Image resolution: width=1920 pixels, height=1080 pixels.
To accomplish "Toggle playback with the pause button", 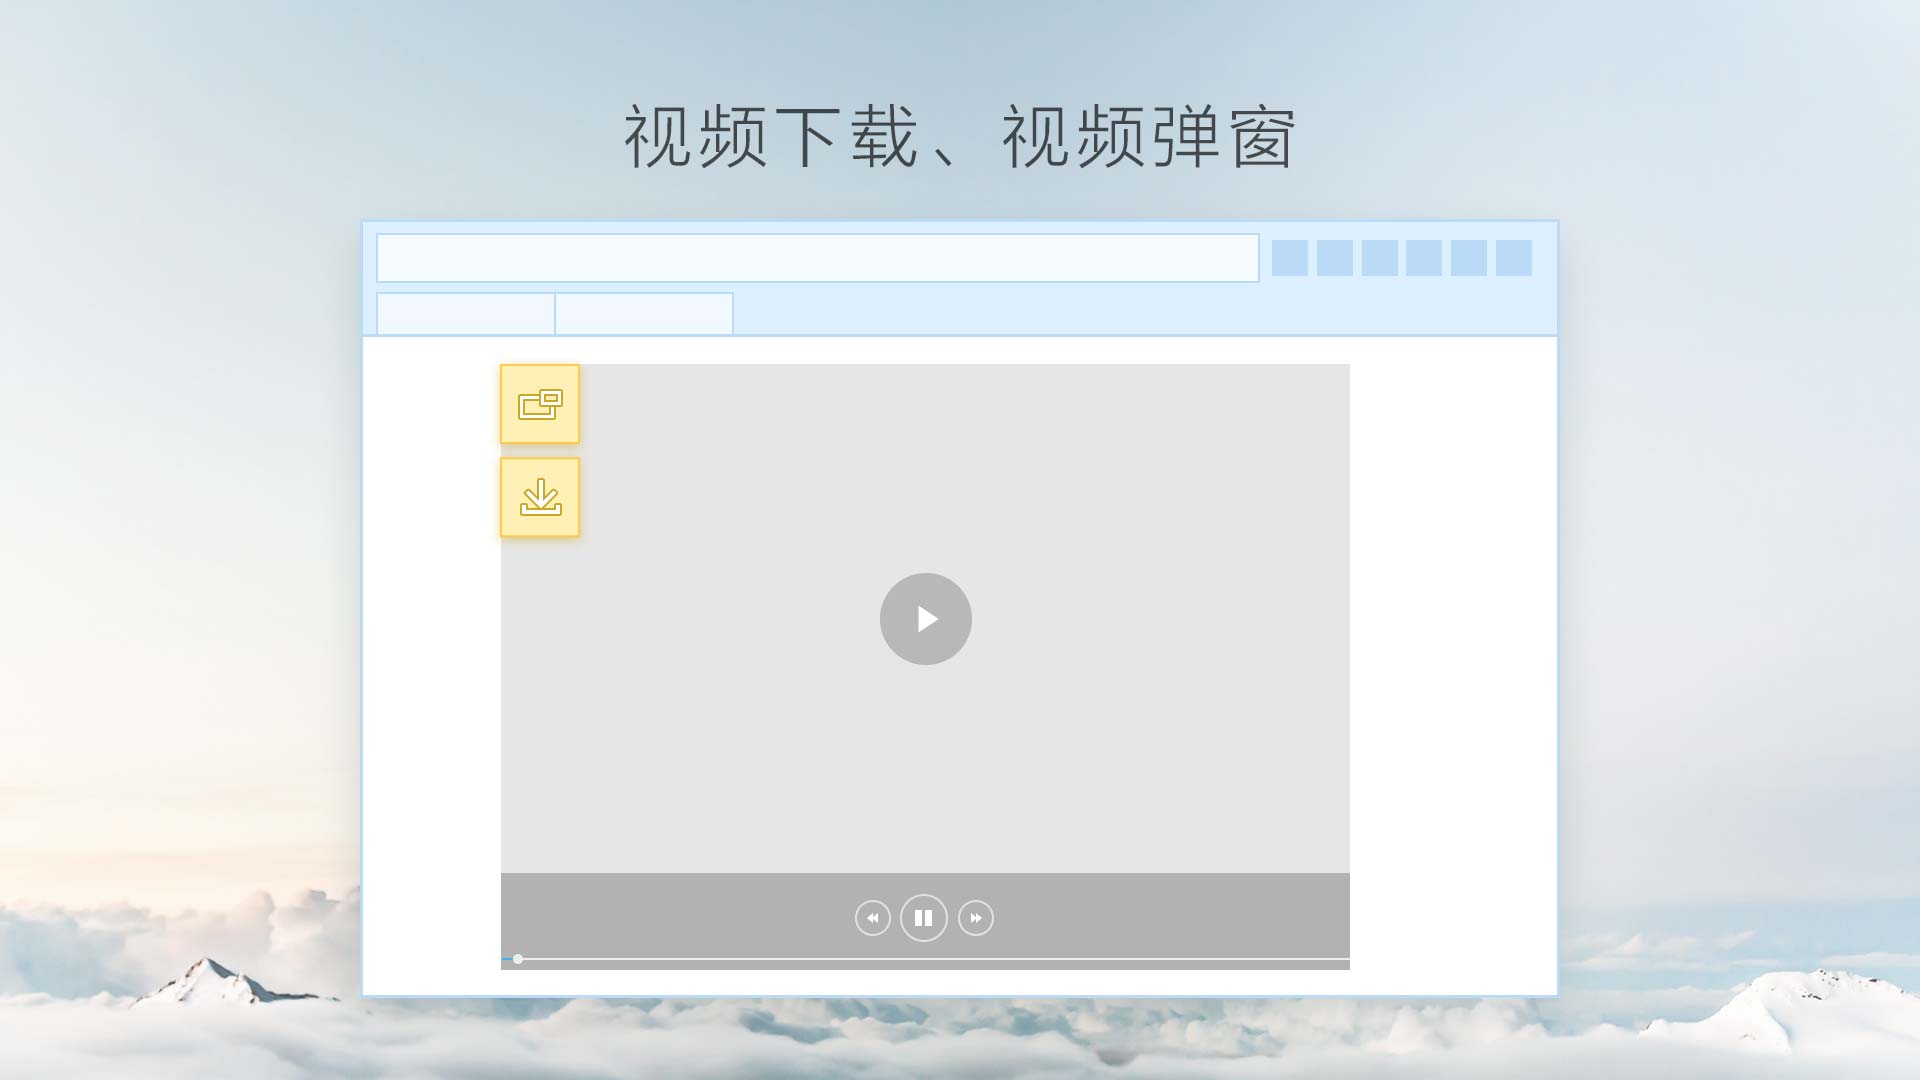I will coord(923,918).
